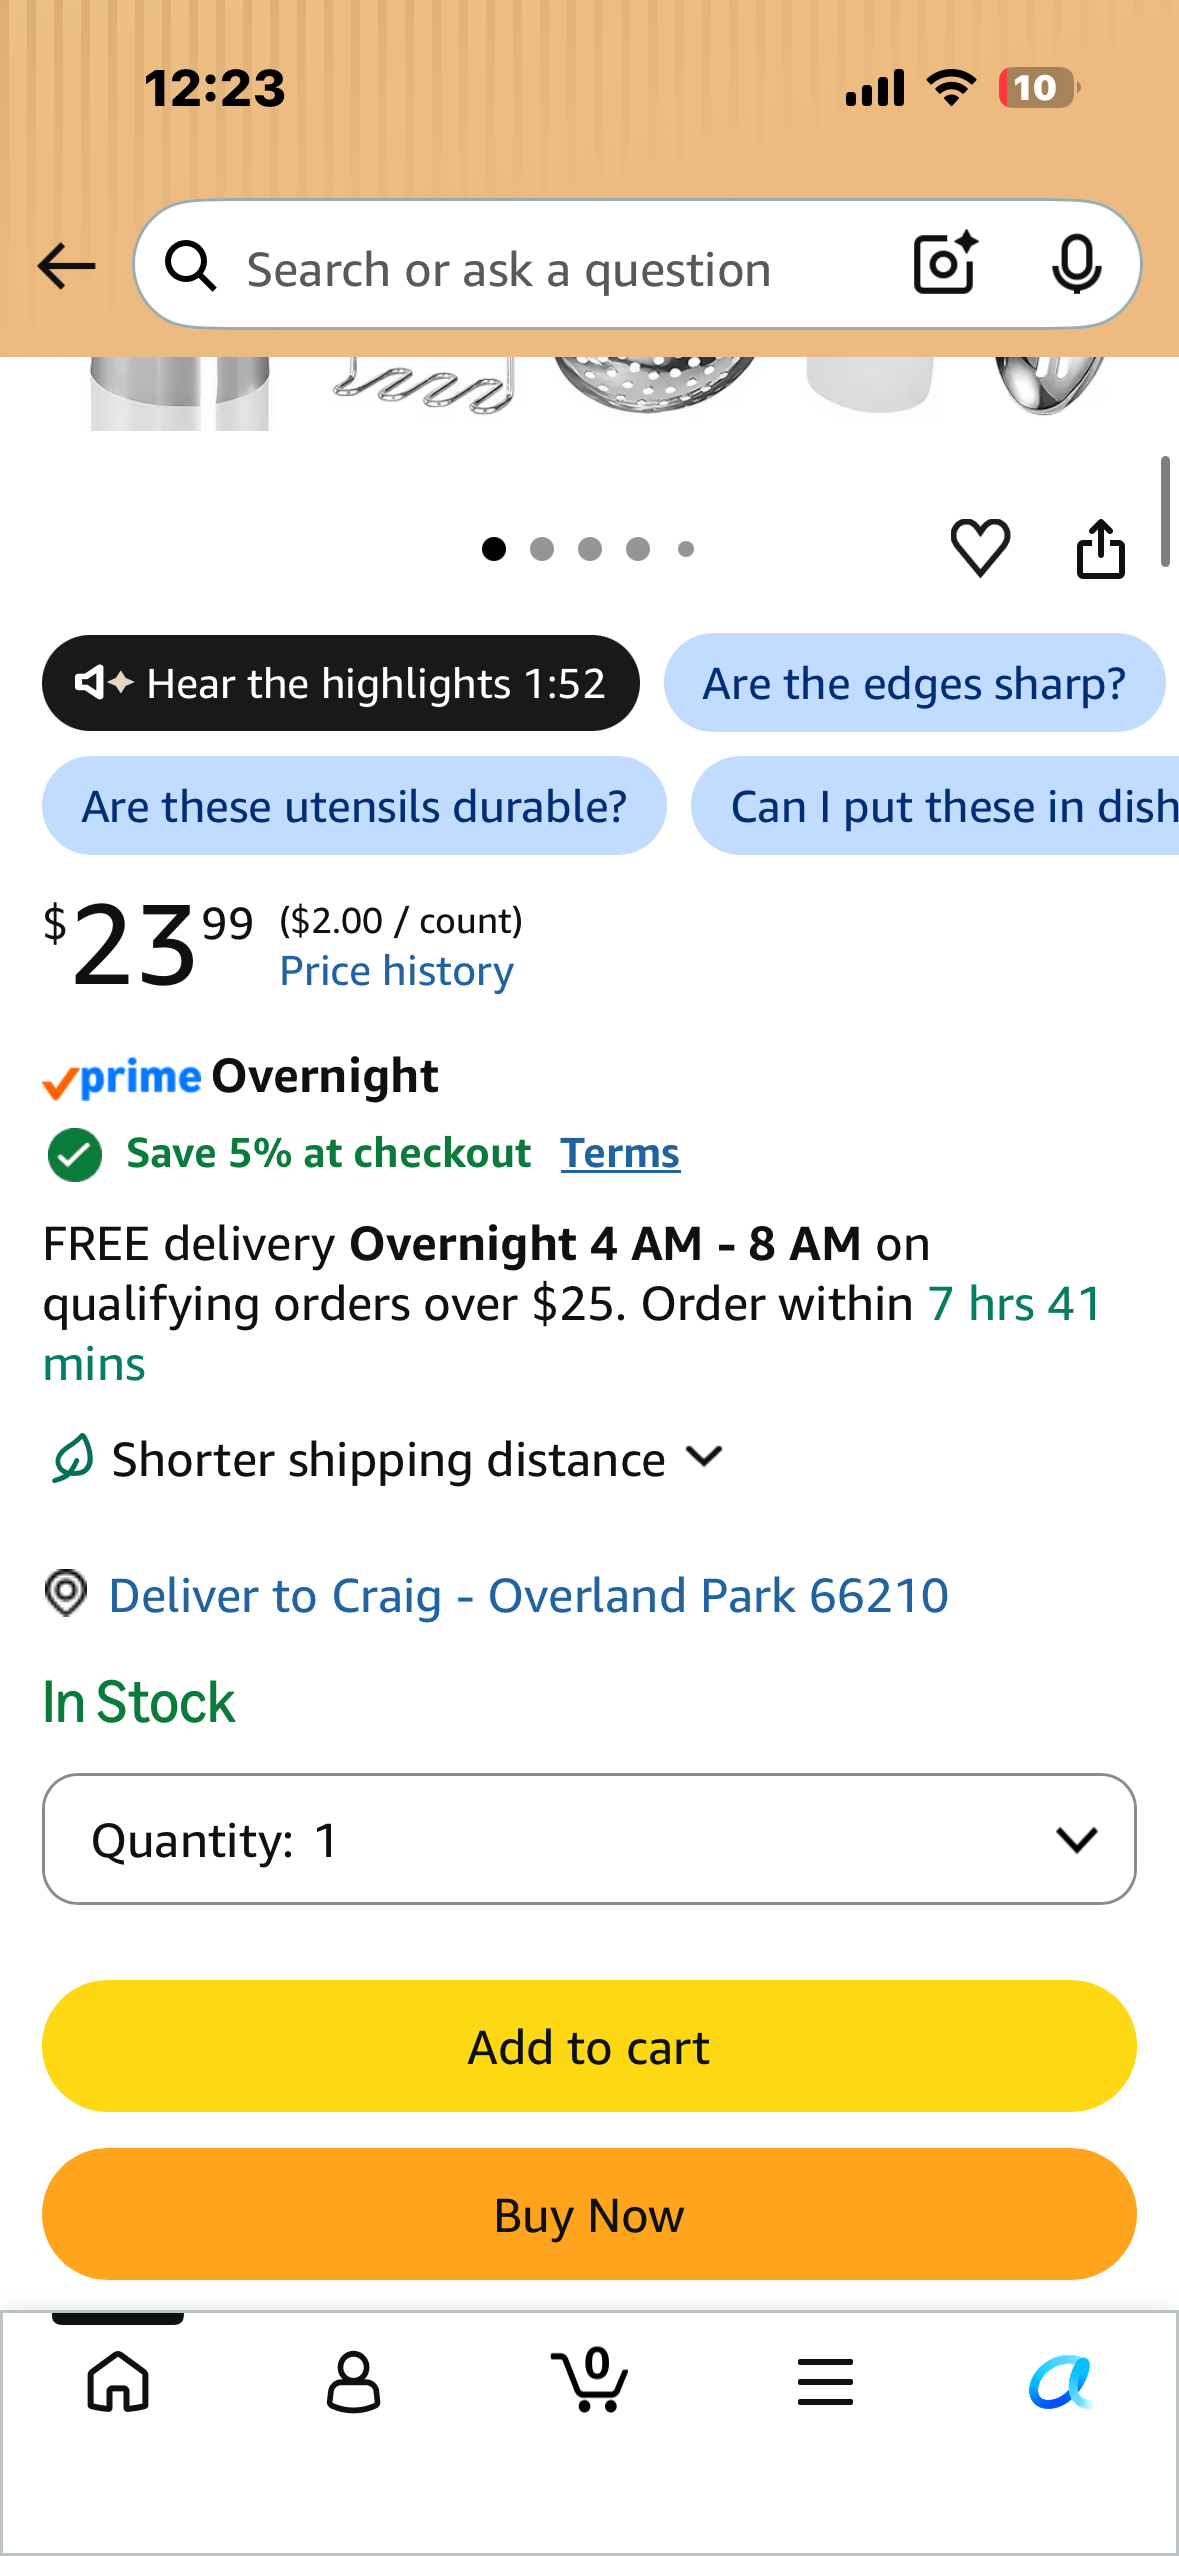Tap Add to cart button
The width and height of the screenshot is (1179, 2556).
coord(589,2046)
